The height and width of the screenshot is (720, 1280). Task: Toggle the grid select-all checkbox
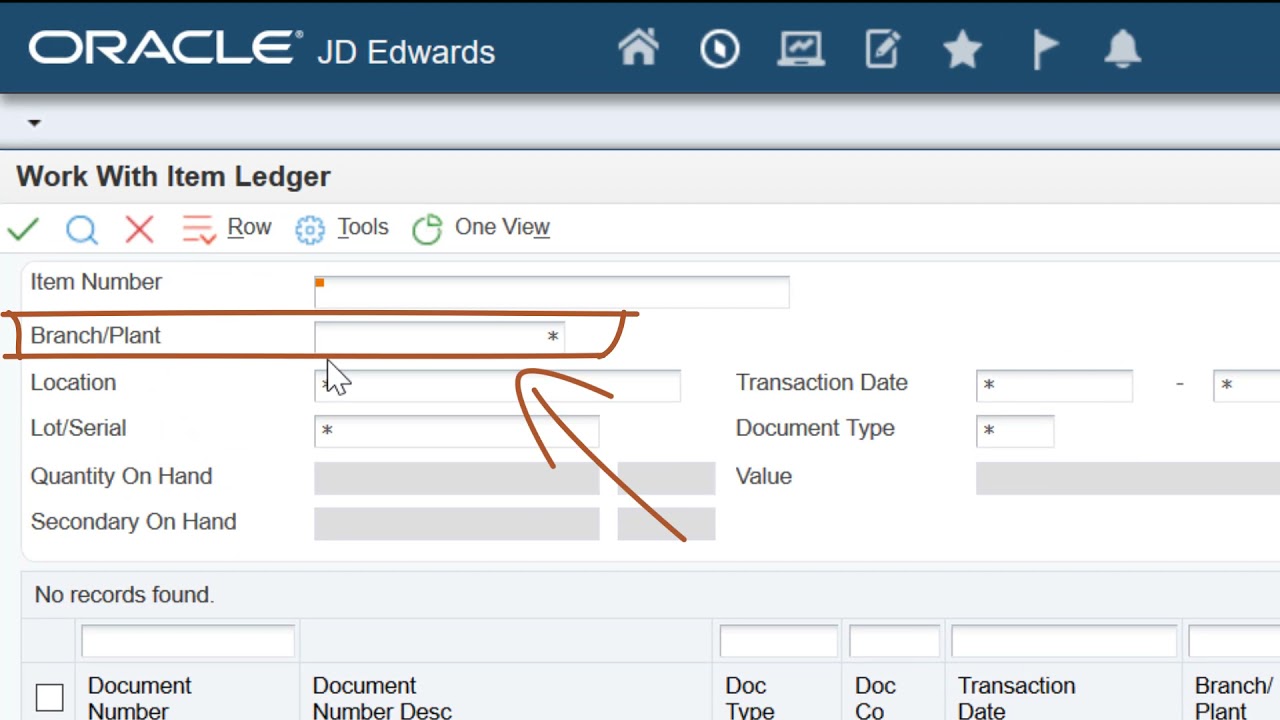pyautogui.click(x=49, y=697)
